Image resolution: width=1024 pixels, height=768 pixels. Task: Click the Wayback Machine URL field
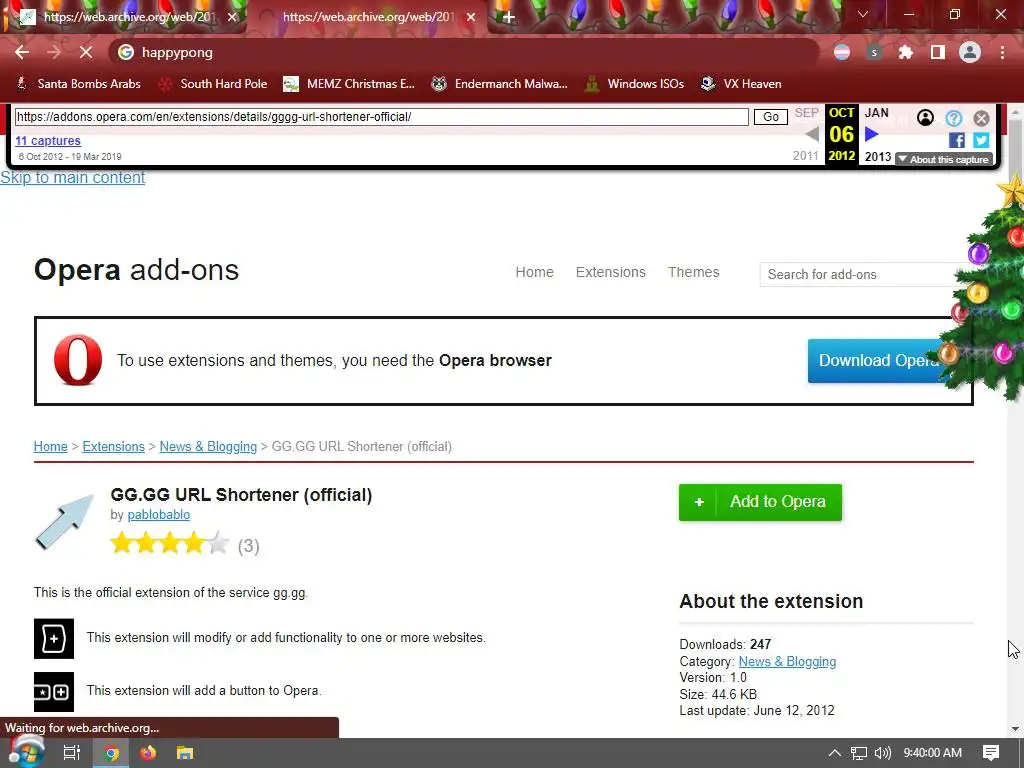pyautogui.click(x=381, y=117)
